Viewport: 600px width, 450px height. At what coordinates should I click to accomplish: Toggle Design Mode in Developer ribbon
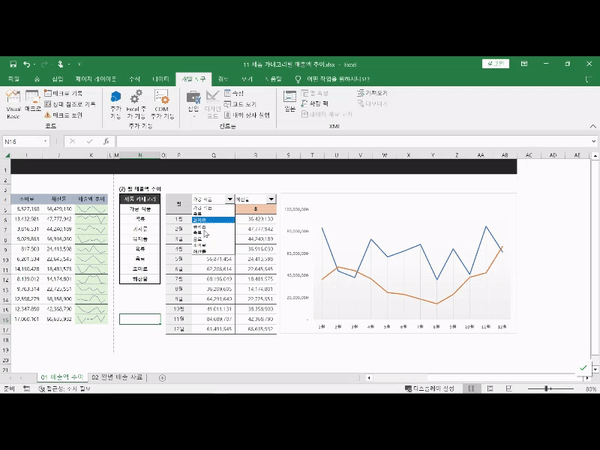pyautogui.click(x=212, y=103)
